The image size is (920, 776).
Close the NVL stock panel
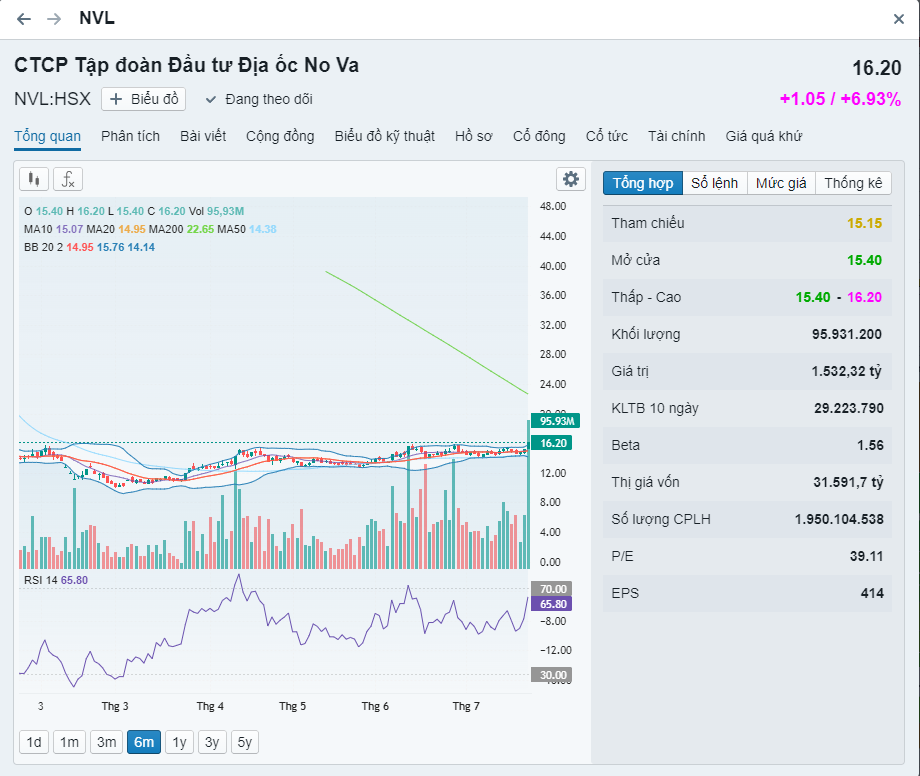click(898, 19)
